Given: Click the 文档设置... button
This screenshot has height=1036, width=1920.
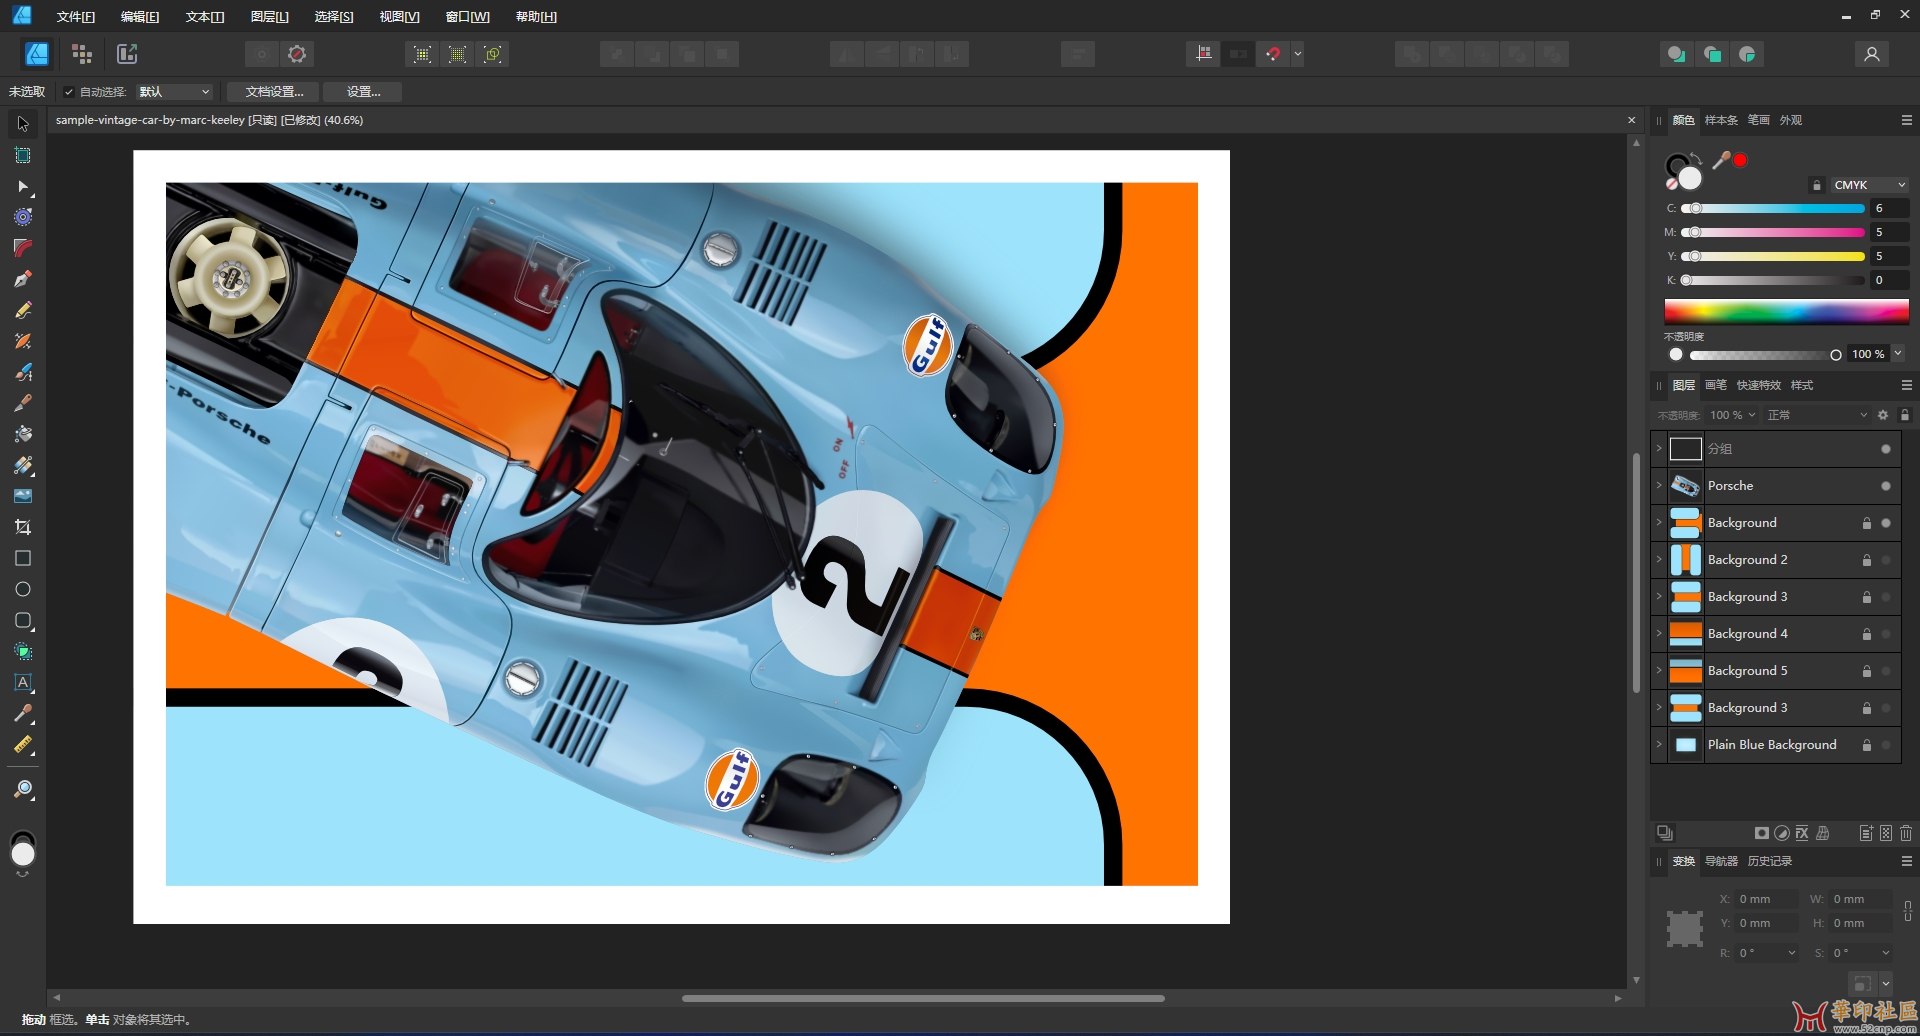Looking at the screenshot, I should [x=274, y=92].
